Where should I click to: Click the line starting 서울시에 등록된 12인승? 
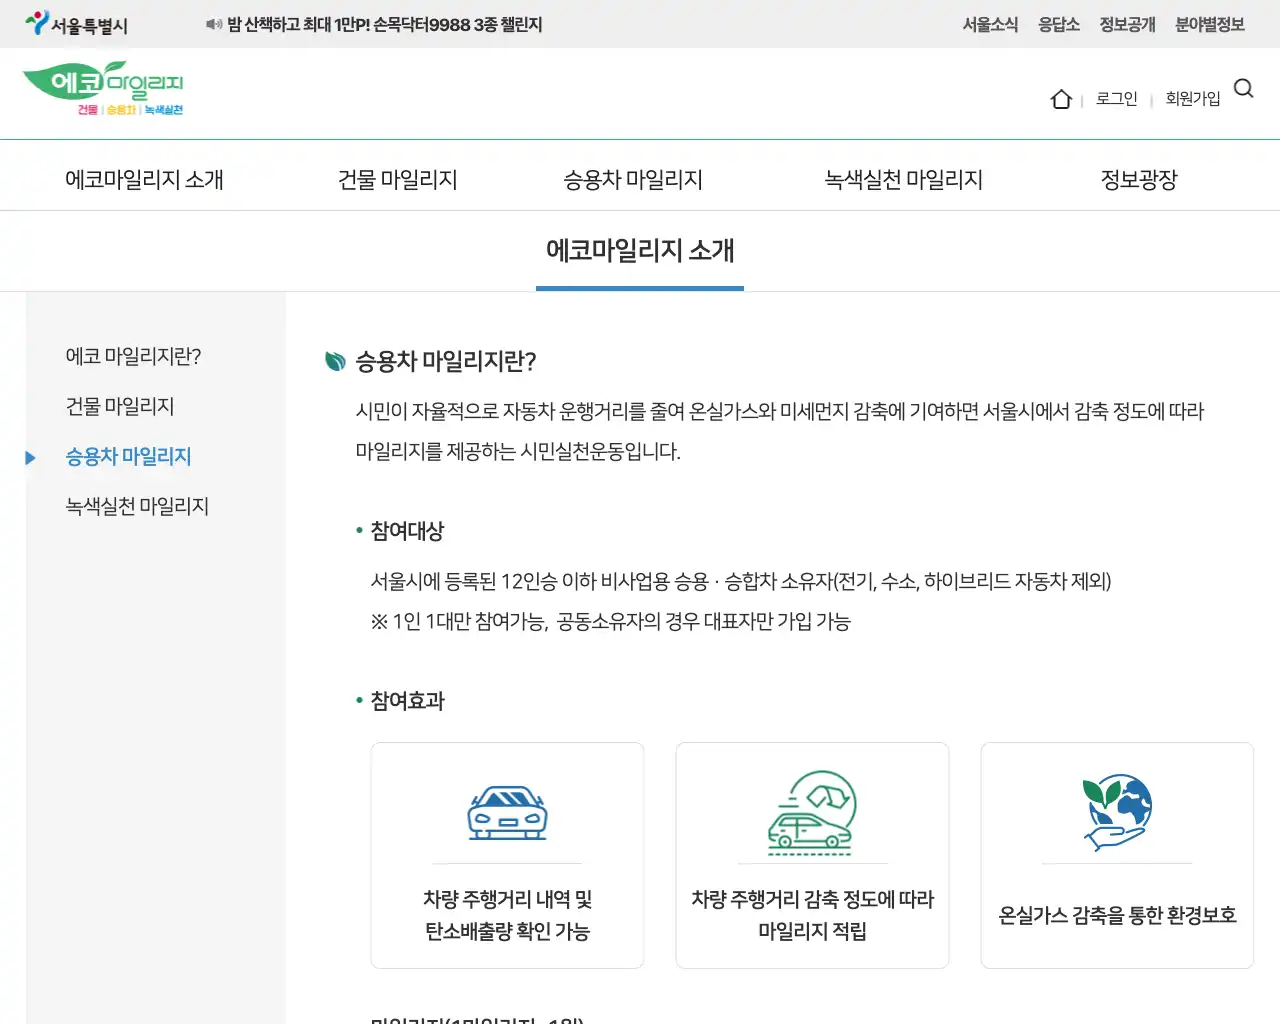click(x=741, y=581)
